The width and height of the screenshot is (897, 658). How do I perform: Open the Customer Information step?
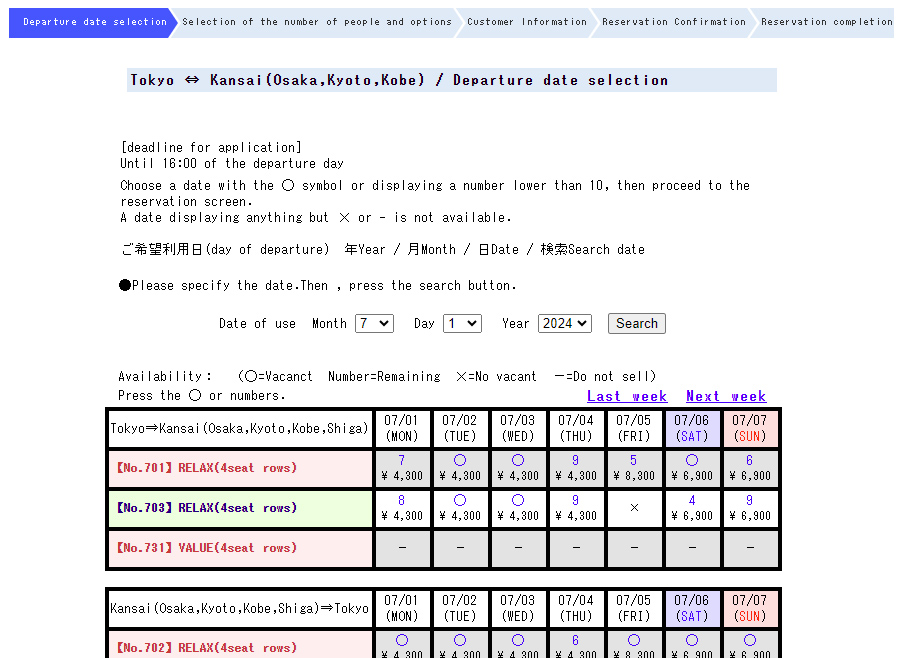(526, 22)
